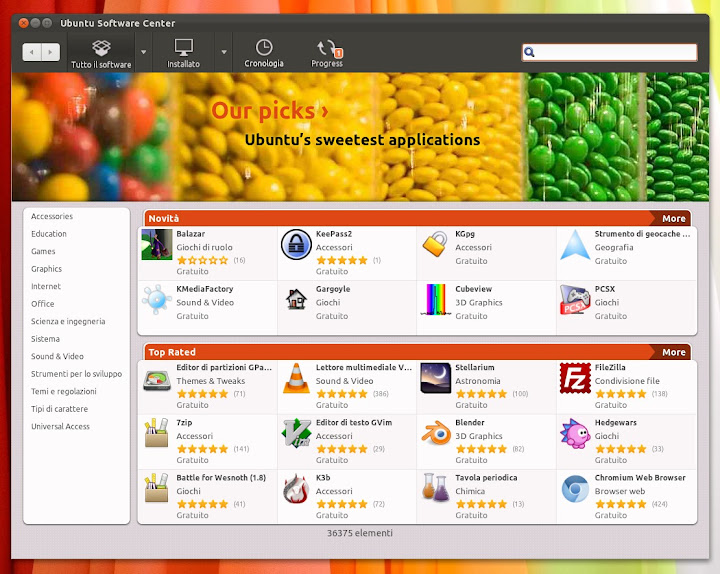Image resolution: width=720 pixels, height=574 pixels.
Task: Click the VLC traffic cone icon
Action: point(296,378)
